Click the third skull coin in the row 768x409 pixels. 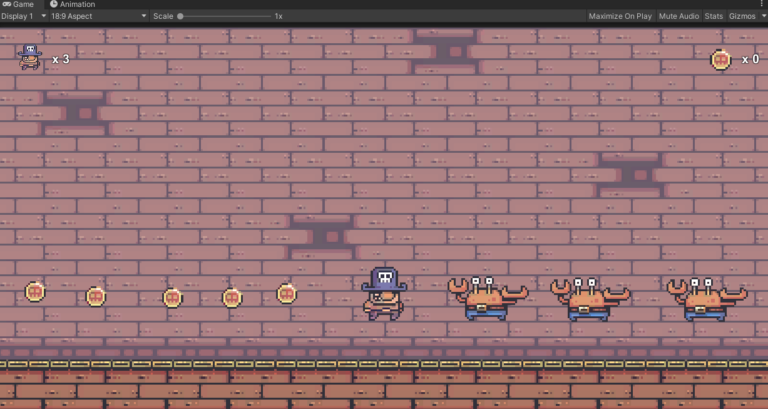[x=172, y=298]
